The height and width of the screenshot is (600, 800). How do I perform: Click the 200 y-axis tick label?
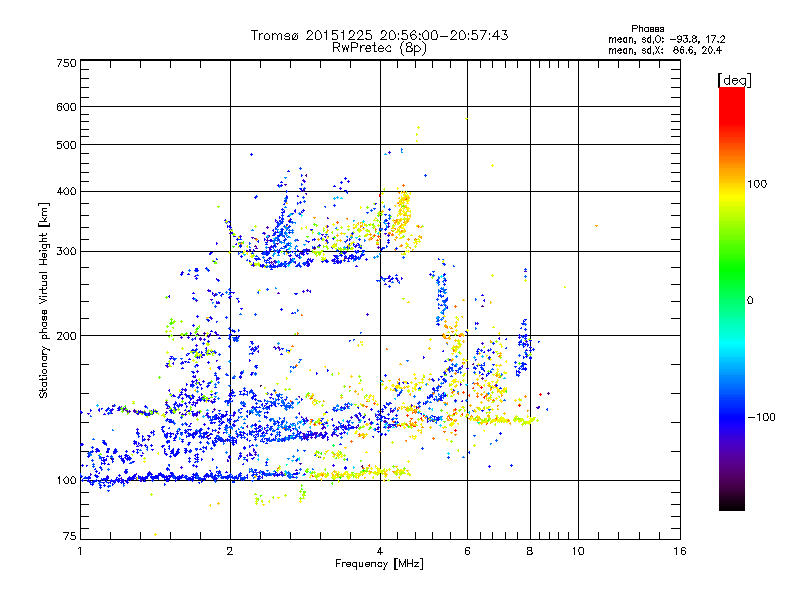click(66, 336)
